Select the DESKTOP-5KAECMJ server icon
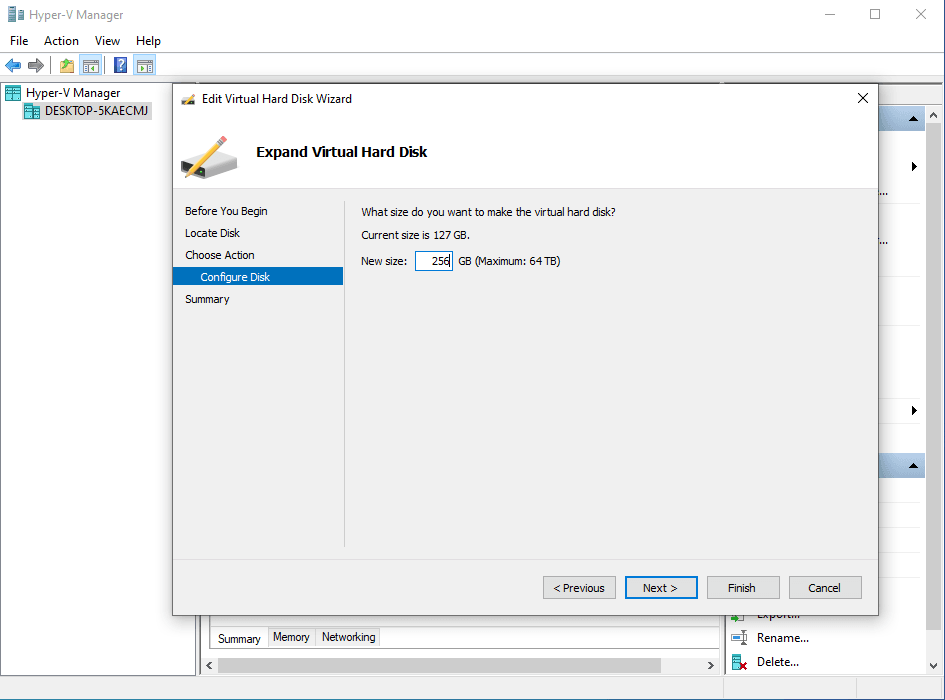The image size is (945, 700). 32,111
